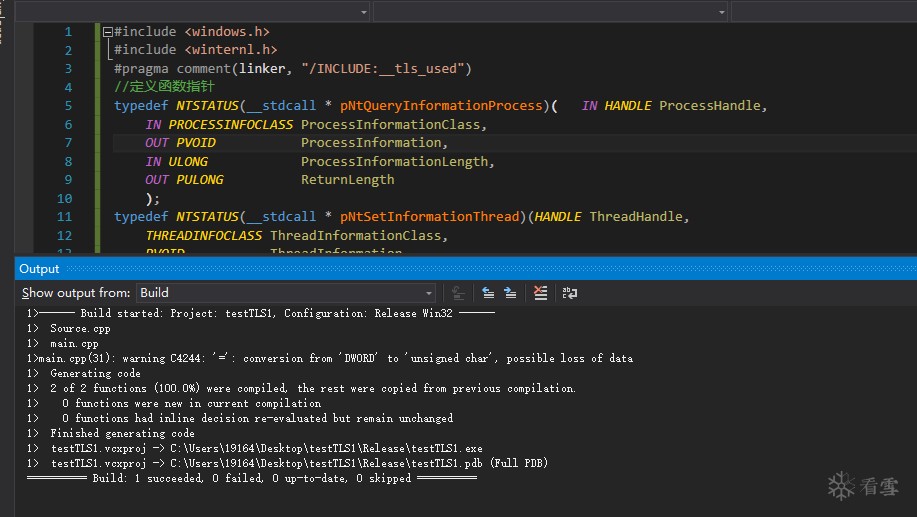The width and height of the screenshot is (917, 517).
Task: Click line number 5 in the gutter
Action: coord(68,106)
